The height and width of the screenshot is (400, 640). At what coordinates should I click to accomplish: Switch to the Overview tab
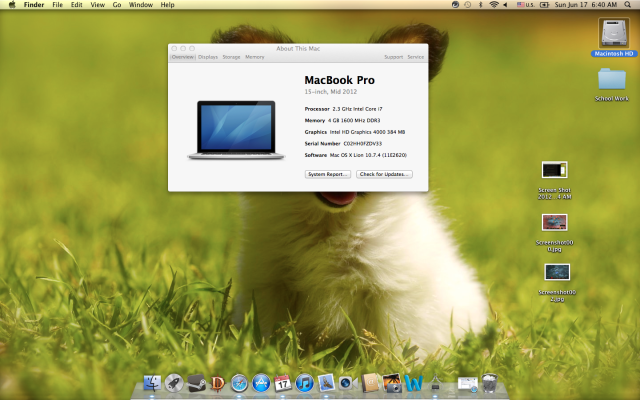182,57
